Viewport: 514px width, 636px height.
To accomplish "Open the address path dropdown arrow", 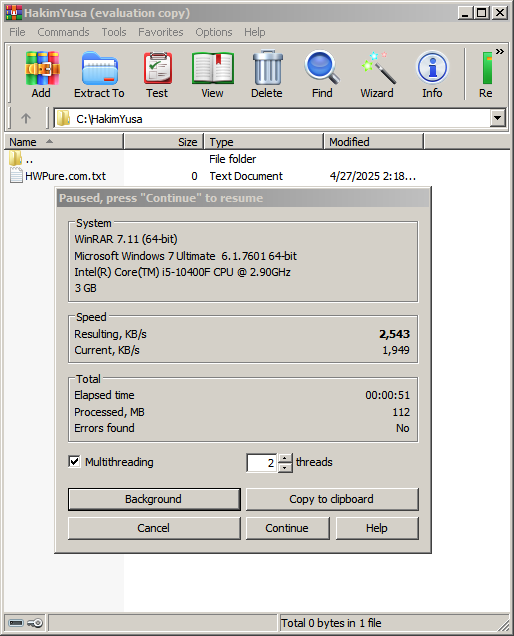I will coord(497,119).
